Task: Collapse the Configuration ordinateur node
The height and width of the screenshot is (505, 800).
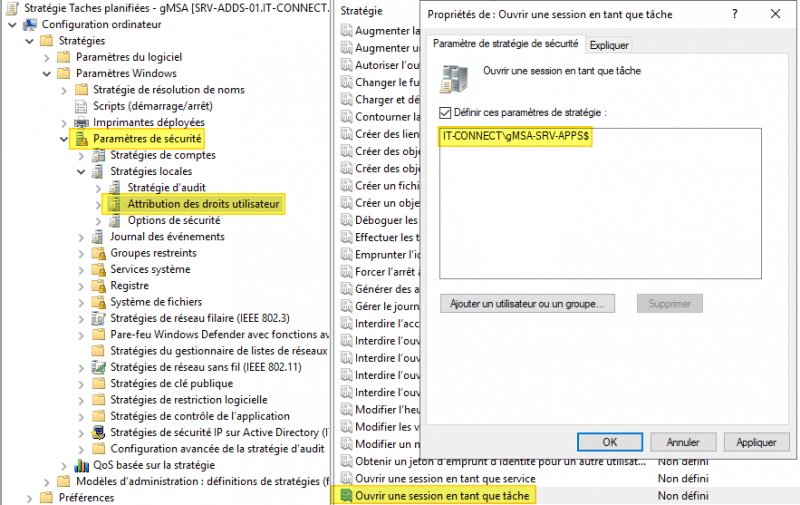Action: [x=13, y=24]
